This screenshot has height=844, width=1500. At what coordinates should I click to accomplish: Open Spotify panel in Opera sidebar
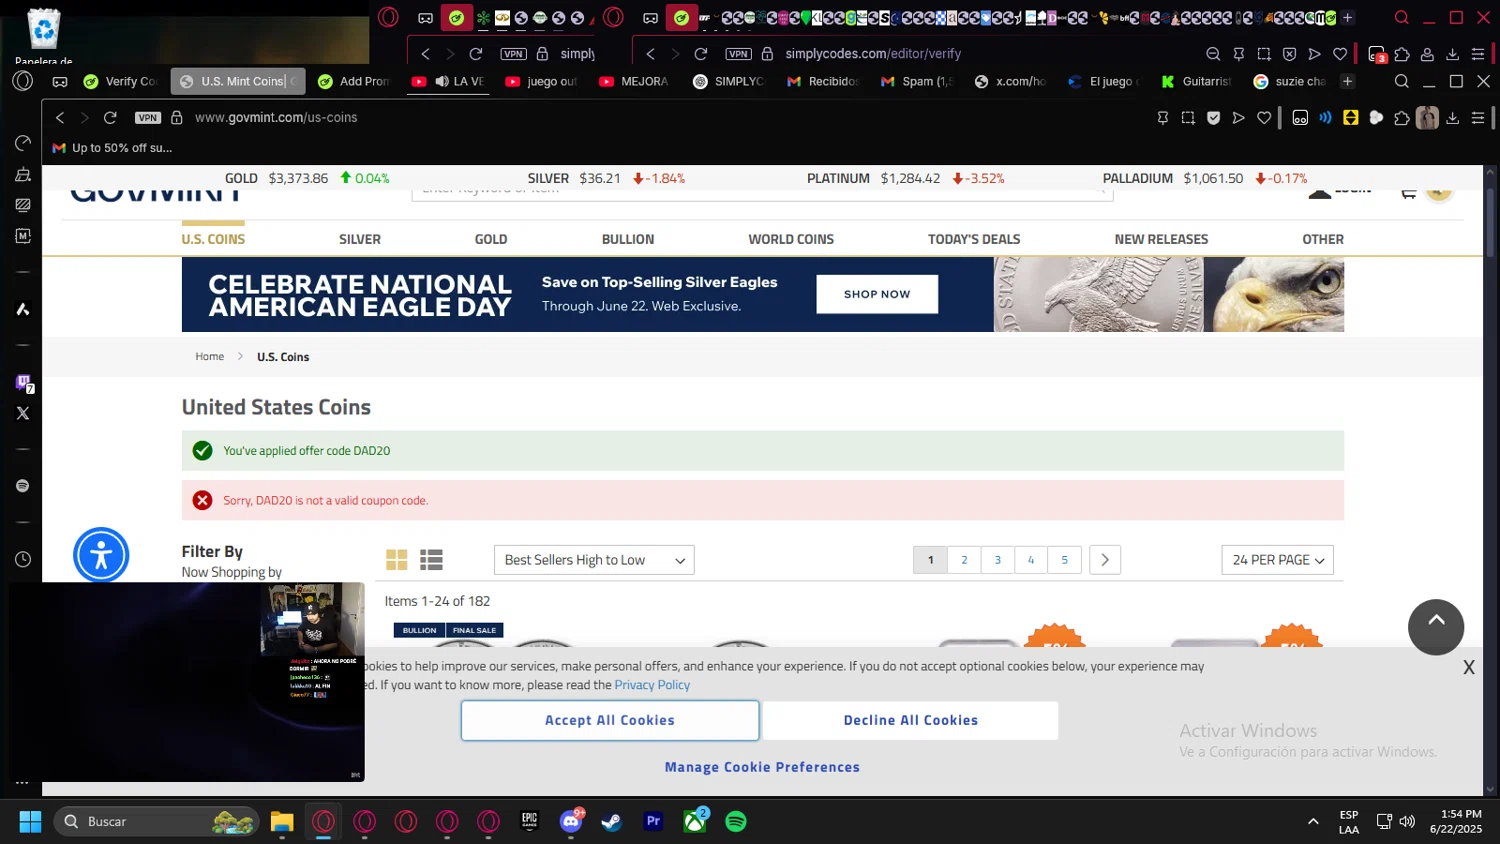tap(23, 486)
